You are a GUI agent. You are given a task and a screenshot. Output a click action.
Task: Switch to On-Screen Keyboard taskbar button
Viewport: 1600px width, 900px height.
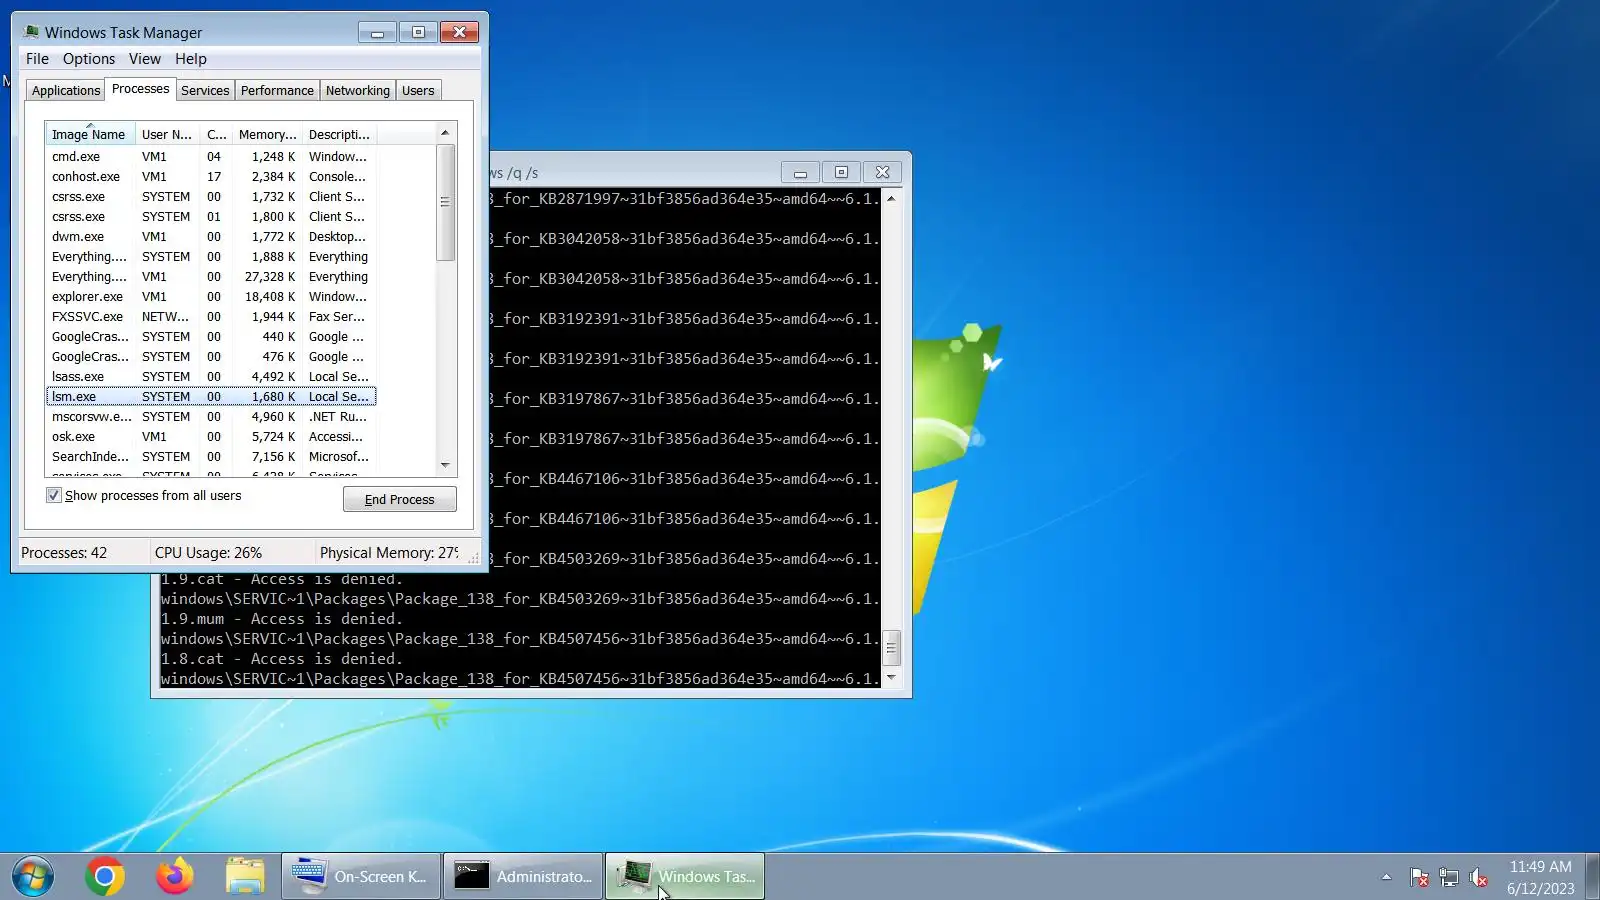point(361,877)
